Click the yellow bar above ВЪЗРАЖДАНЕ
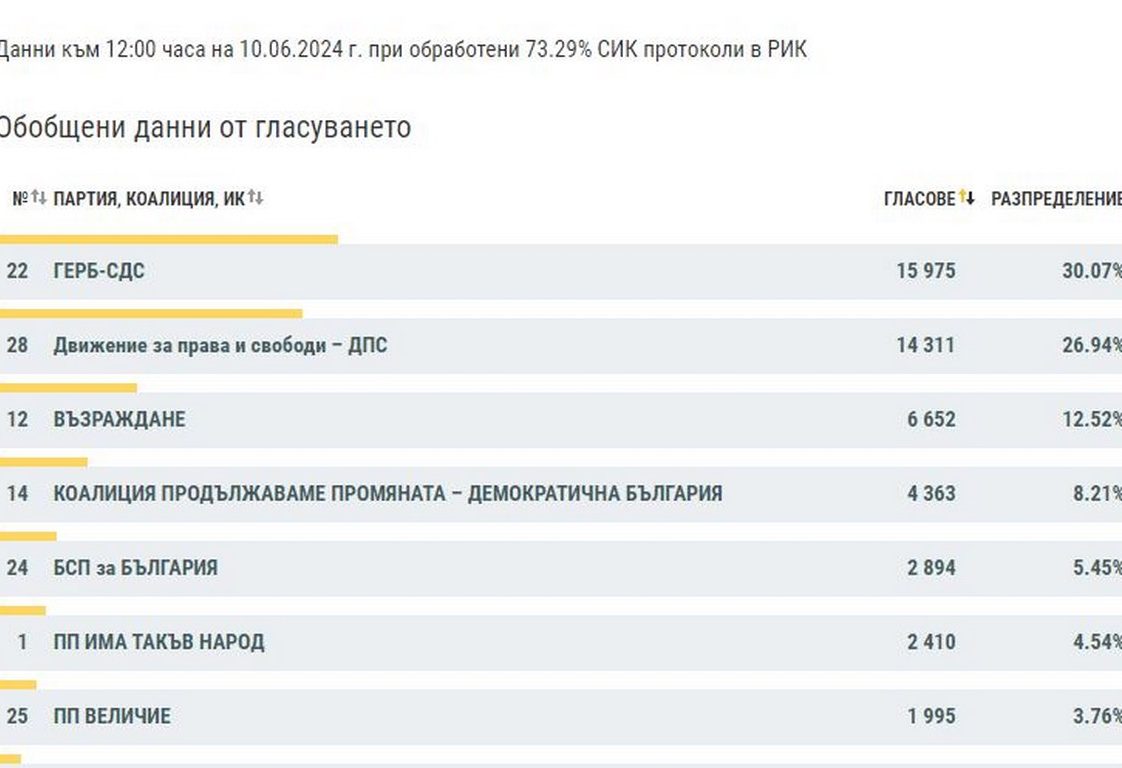 [x=68, y=387]
